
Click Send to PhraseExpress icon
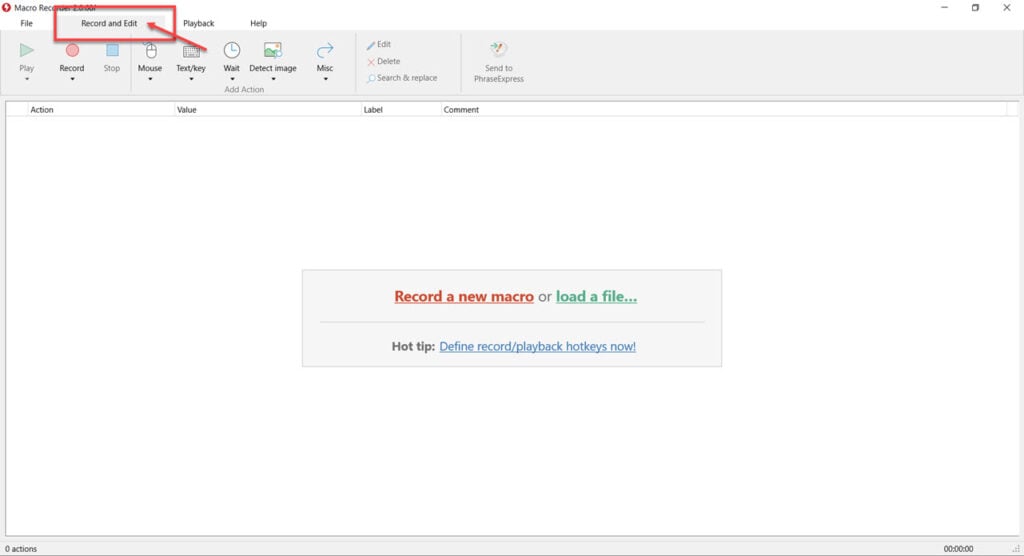tap(498, 49)
